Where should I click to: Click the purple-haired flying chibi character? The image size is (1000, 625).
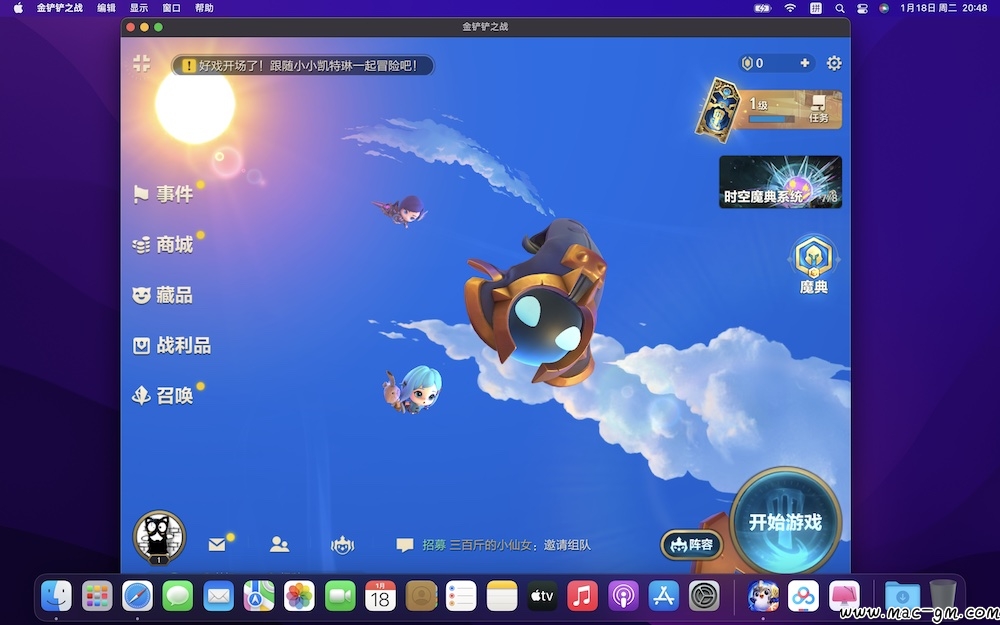tap(401, 211)
